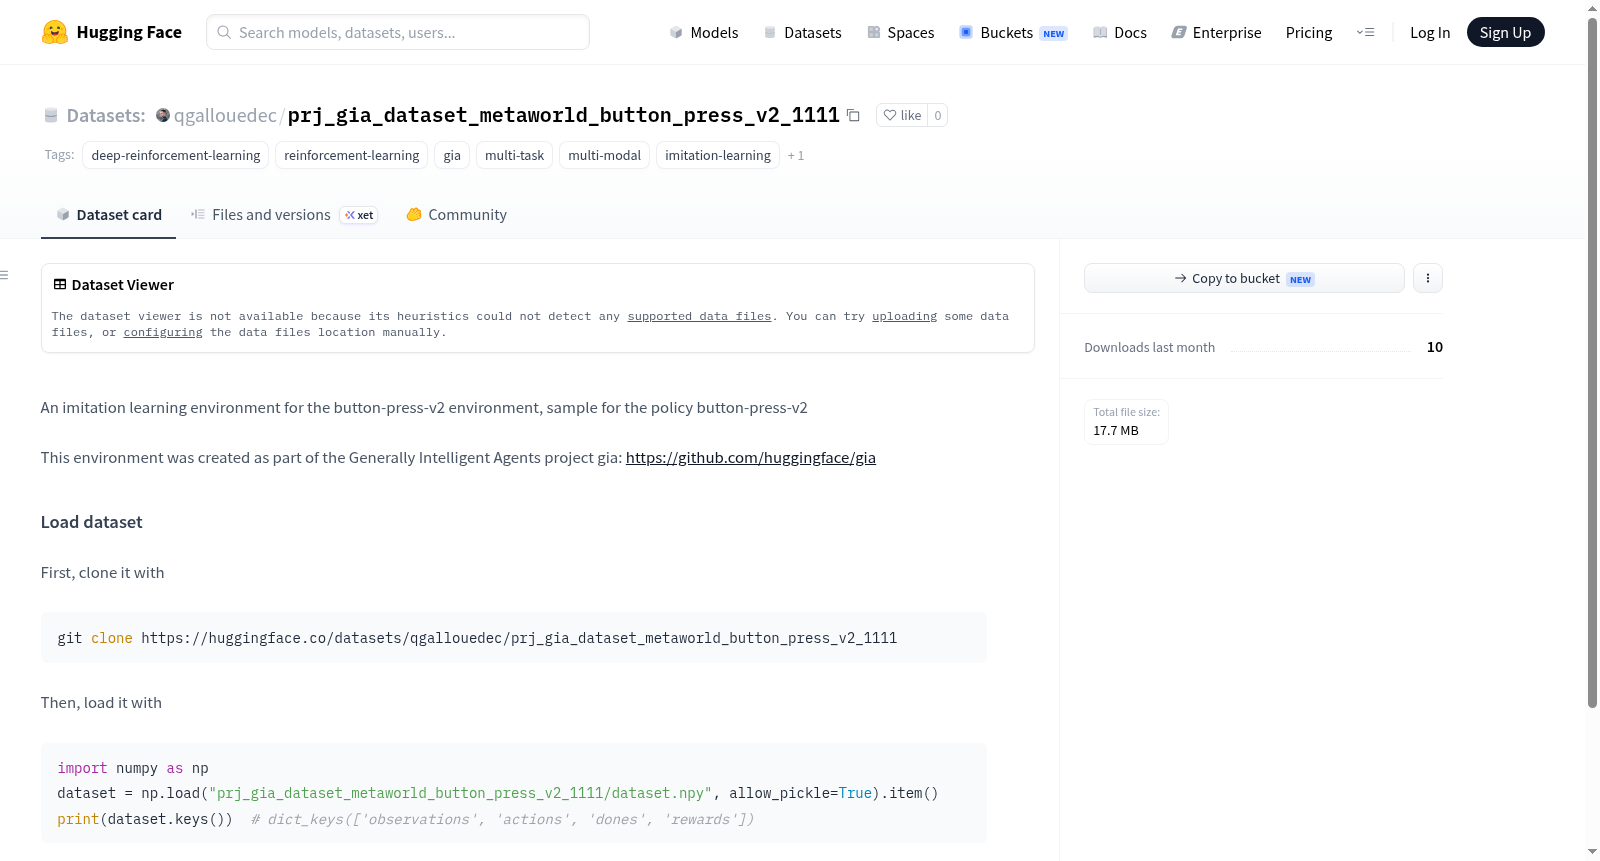This screenshot has height=861, width=1600.
Task: Open the left sidebar table of contents icon
Action: pyautogui.click(x=5, y=275)
